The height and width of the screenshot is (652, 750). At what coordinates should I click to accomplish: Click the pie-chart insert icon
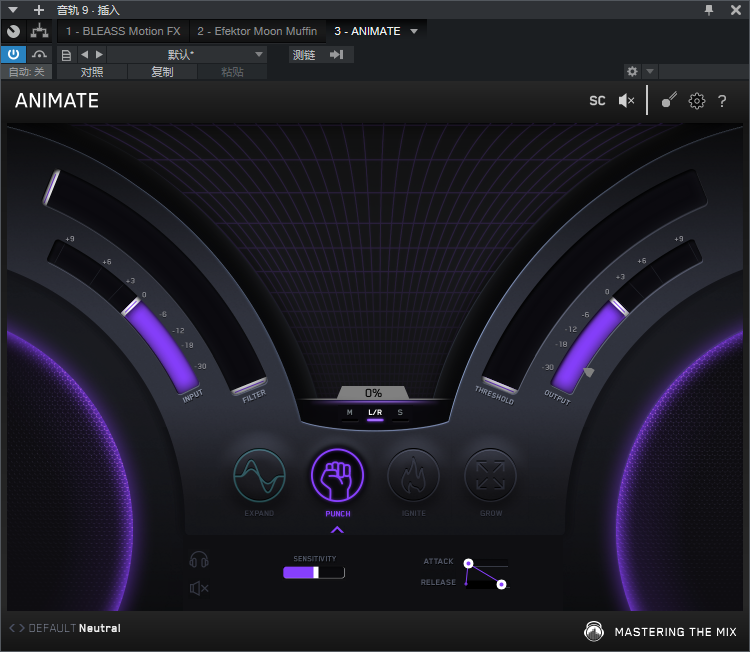coord(13,32)
